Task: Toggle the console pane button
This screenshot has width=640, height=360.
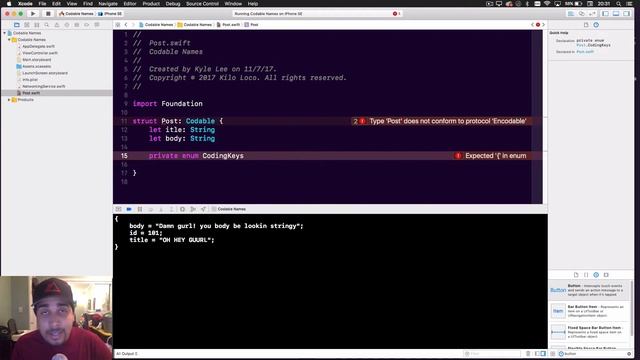Action: [x=543, y=353]
